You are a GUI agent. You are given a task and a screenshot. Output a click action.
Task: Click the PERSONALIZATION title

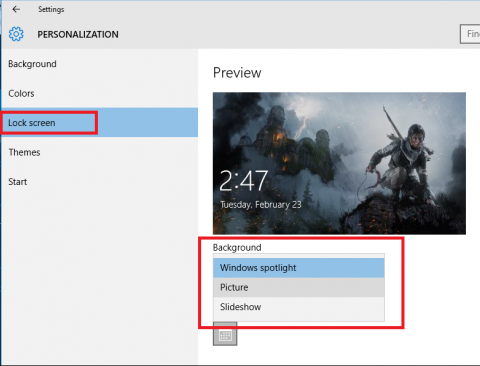[78, 34]
